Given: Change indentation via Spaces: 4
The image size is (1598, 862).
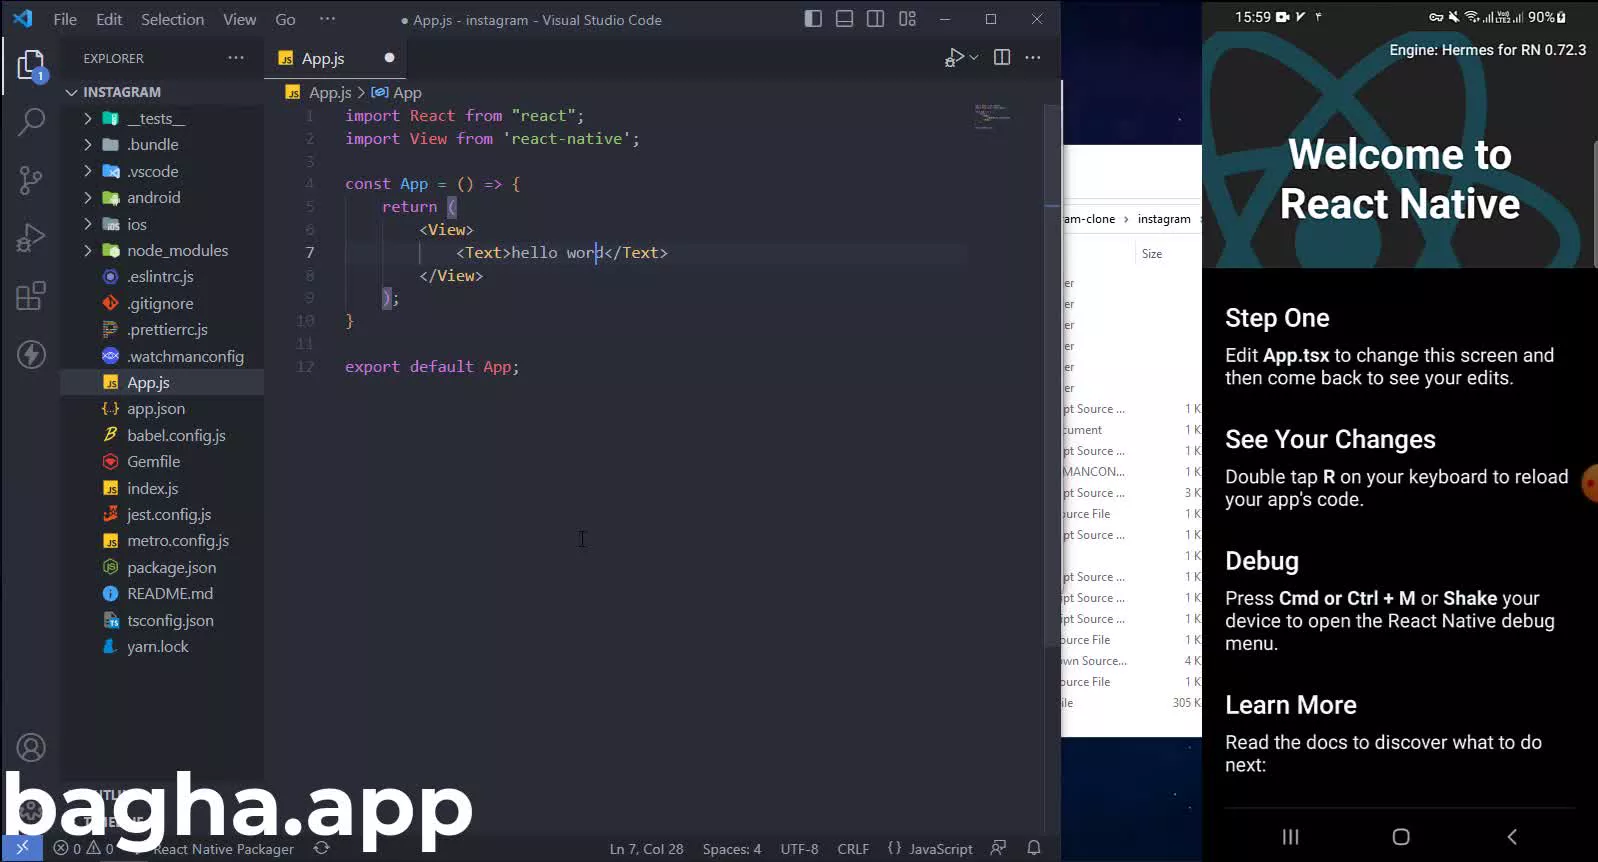Looking at the screenshot, I should [x=731, y=849].
